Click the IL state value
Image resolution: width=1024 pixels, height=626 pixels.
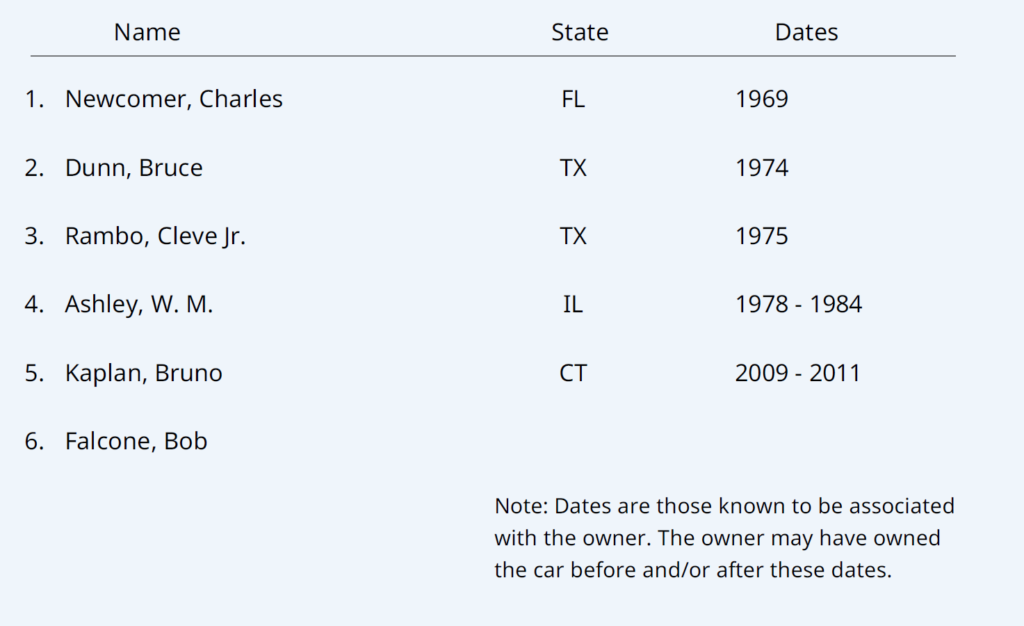pyautogui.click(x=573, y=304)
